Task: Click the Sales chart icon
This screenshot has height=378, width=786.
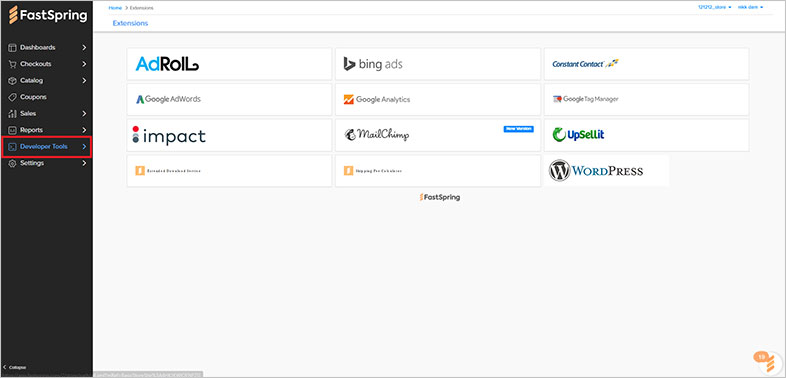Action: tap(13, 114)
